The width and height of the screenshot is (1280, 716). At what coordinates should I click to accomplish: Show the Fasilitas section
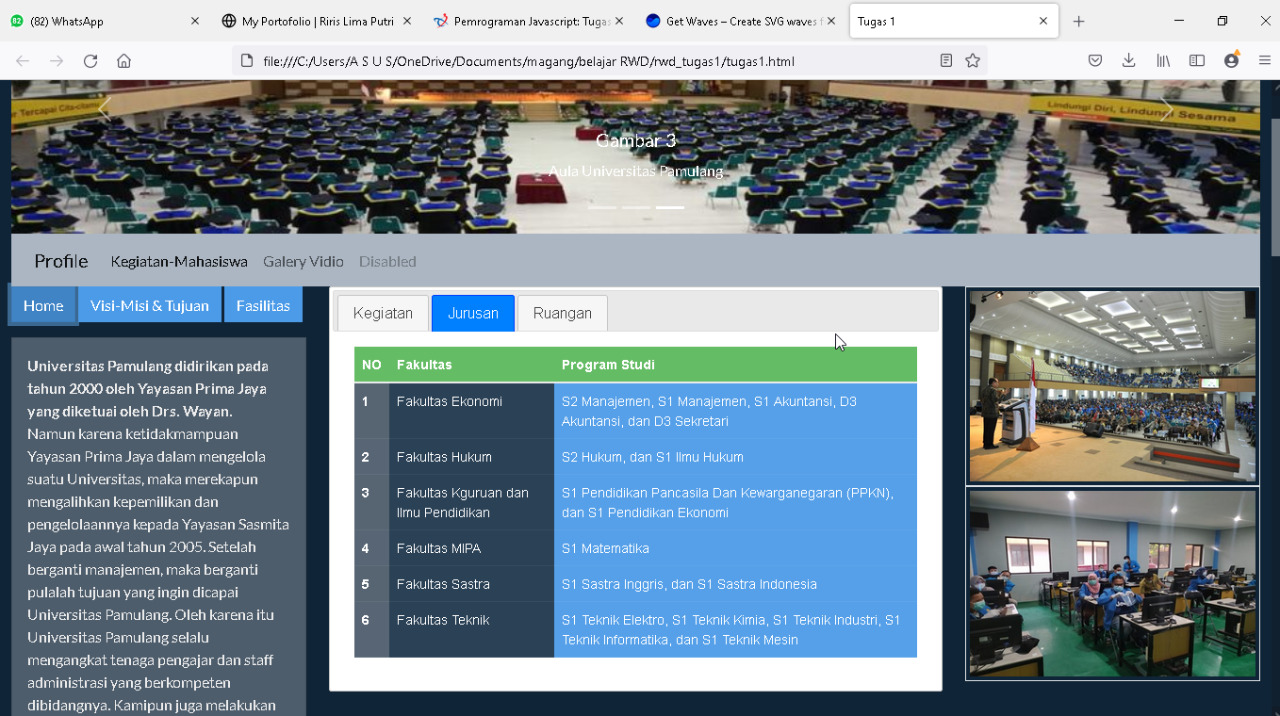click(263, 305)
